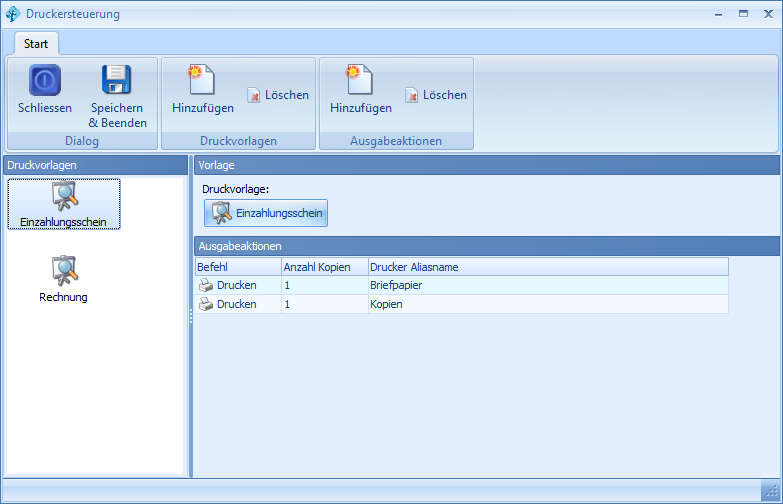This screenshot has width=783, height=504.
Task: Click Speichern & Beenden floppy disk icon
Action: (117, 81)
